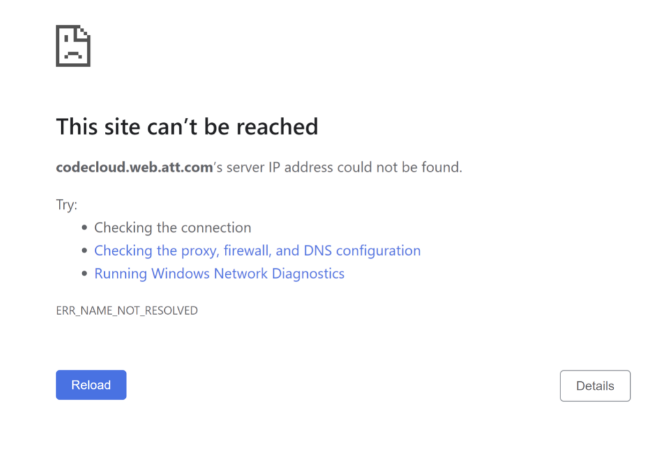Open the Details button

(x=595, y=386)
